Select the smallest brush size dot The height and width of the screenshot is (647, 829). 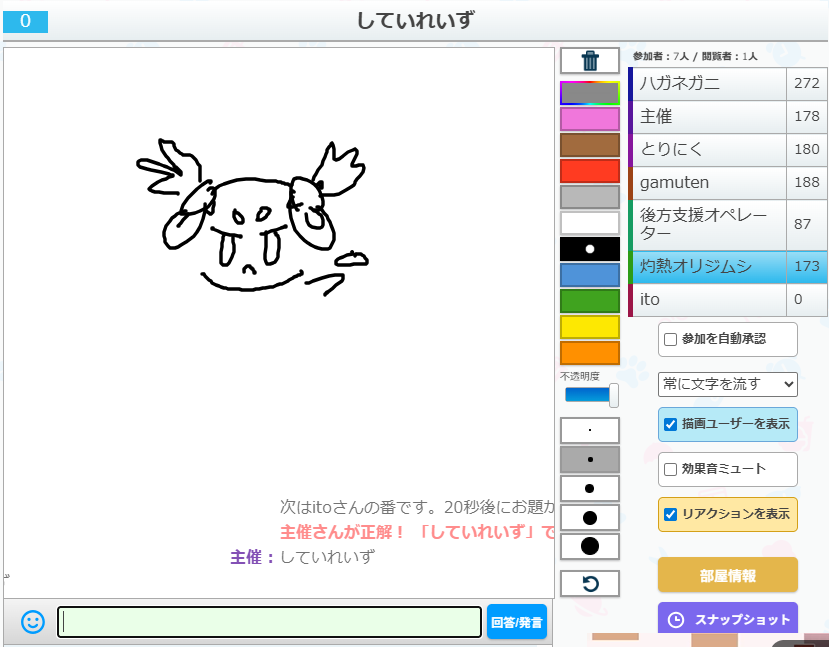[590, 431]
